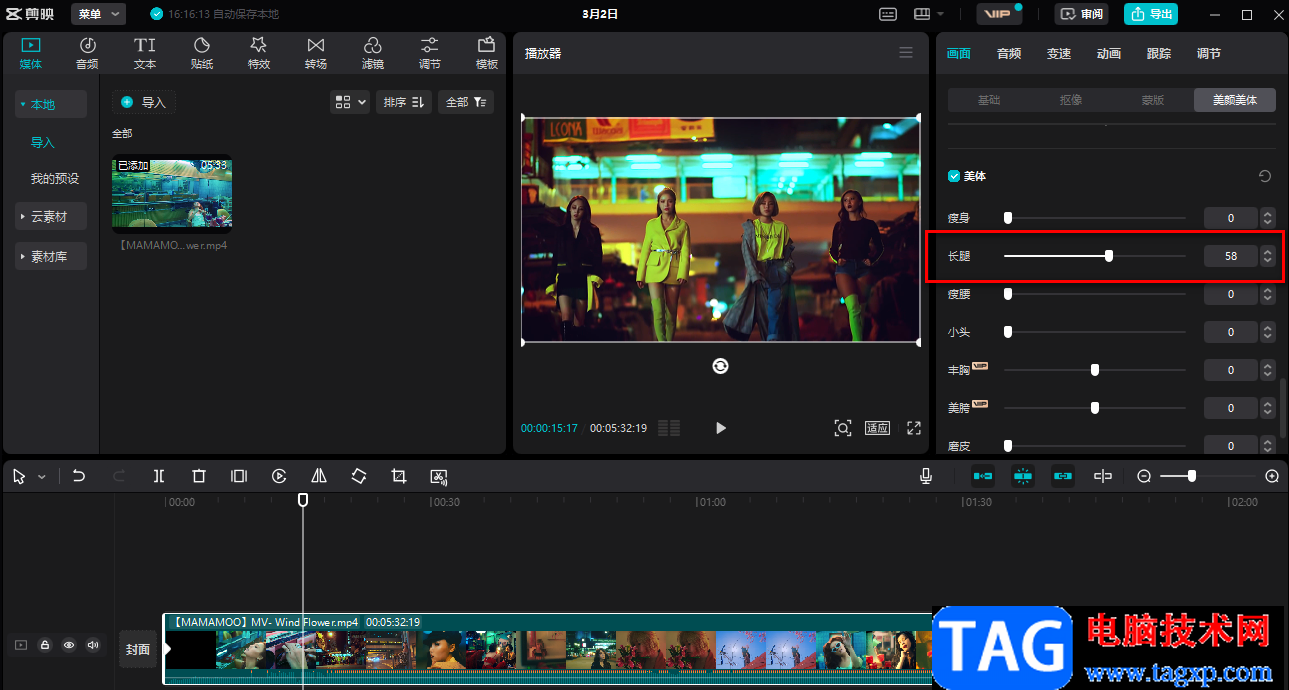Open the 排序 sort dropdown
The width and height of the screenshot is (1289, 690).
point(404,102)
